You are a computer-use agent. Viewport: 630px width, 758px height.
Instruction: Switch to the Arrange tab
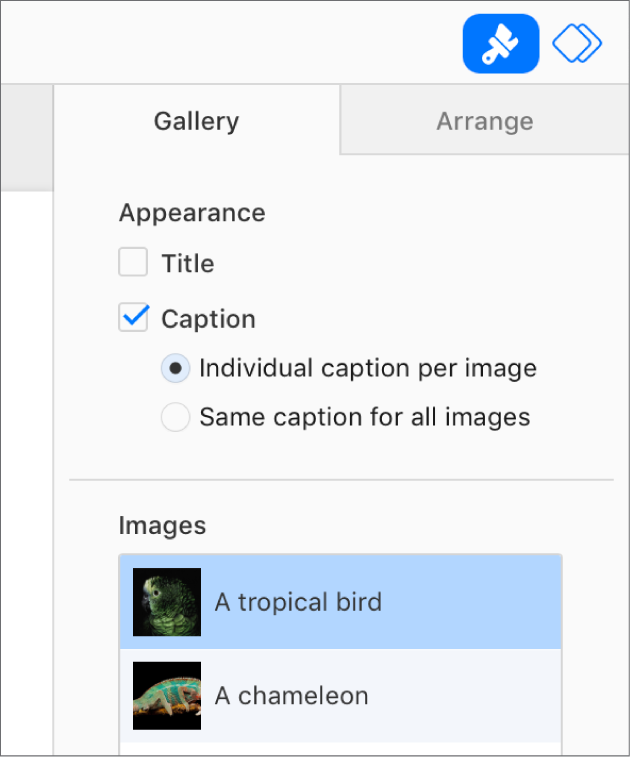point(484,121)
